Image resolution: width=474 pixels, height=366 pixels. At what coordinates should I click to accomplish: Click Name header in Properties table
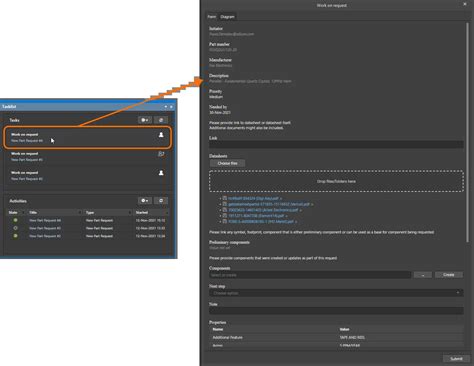tap(218, 329)
